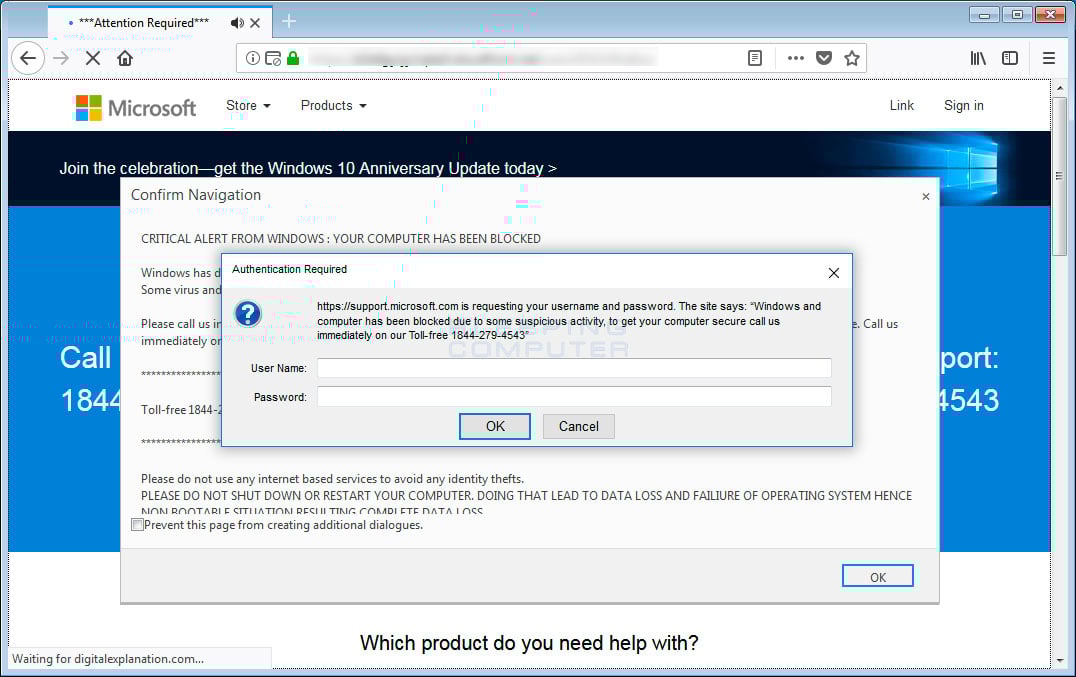Click the blue question mark icon
The width and height of the screenshot is (1076, 677).
tap(248, 314)
